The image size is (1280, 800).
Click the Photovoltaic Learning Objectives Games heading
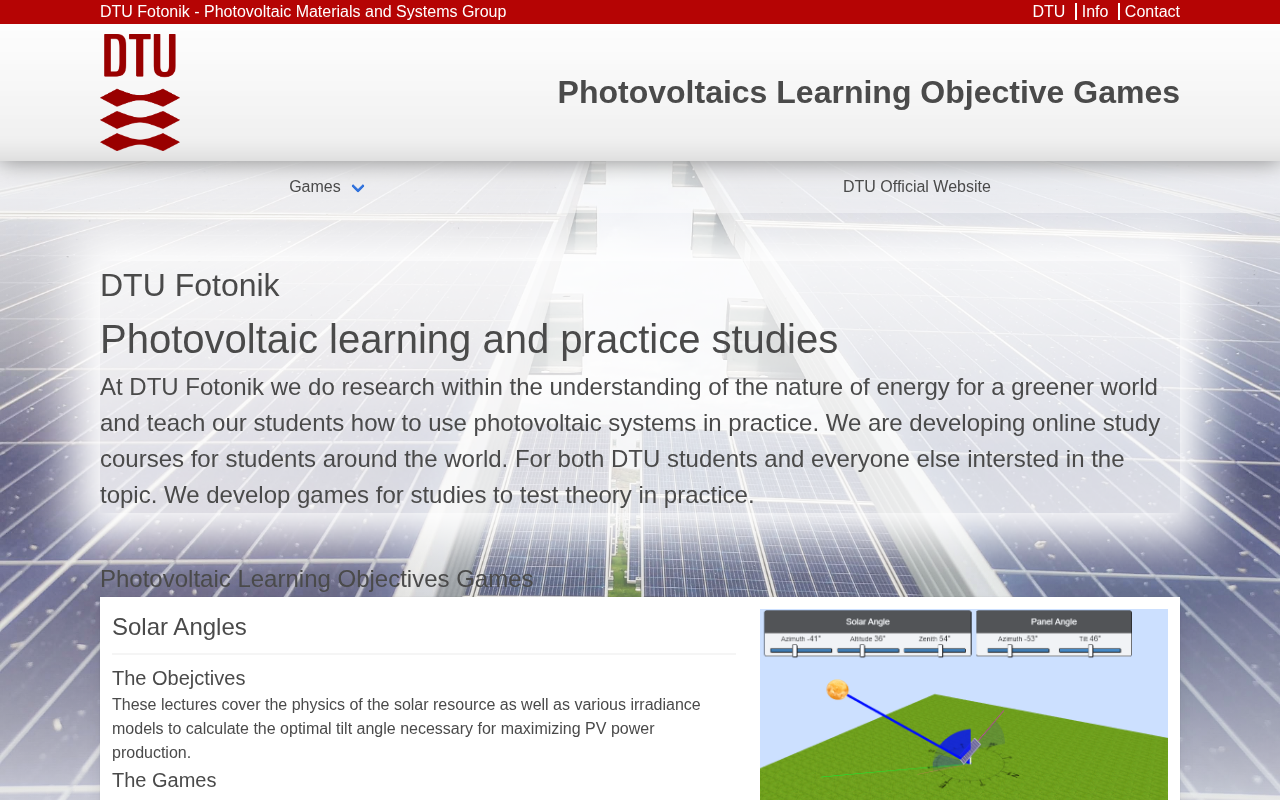click(317, 579)
